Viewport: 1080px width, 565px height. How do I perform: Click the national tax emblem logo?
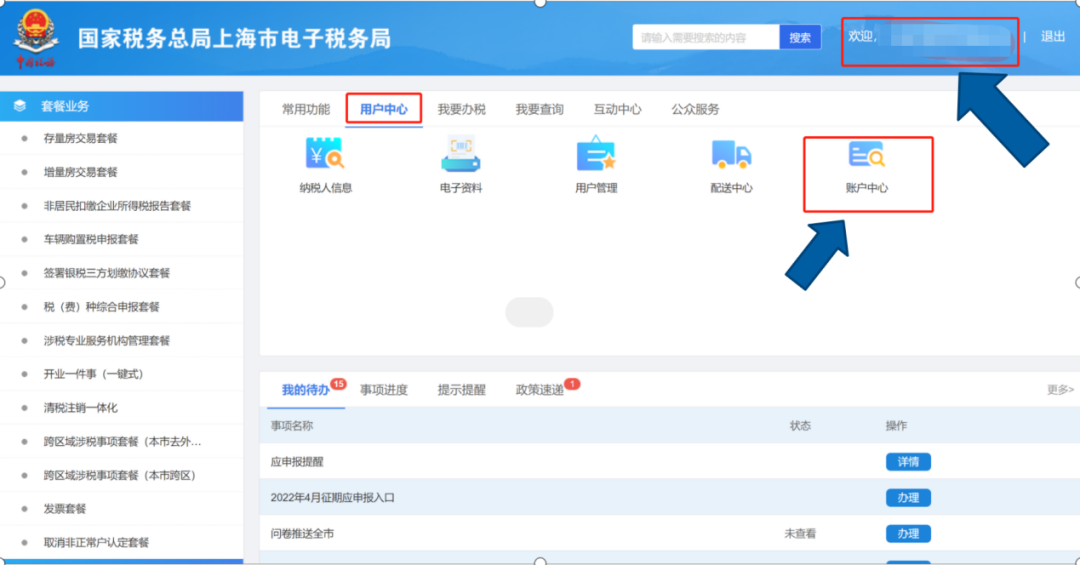pos(36,38)
